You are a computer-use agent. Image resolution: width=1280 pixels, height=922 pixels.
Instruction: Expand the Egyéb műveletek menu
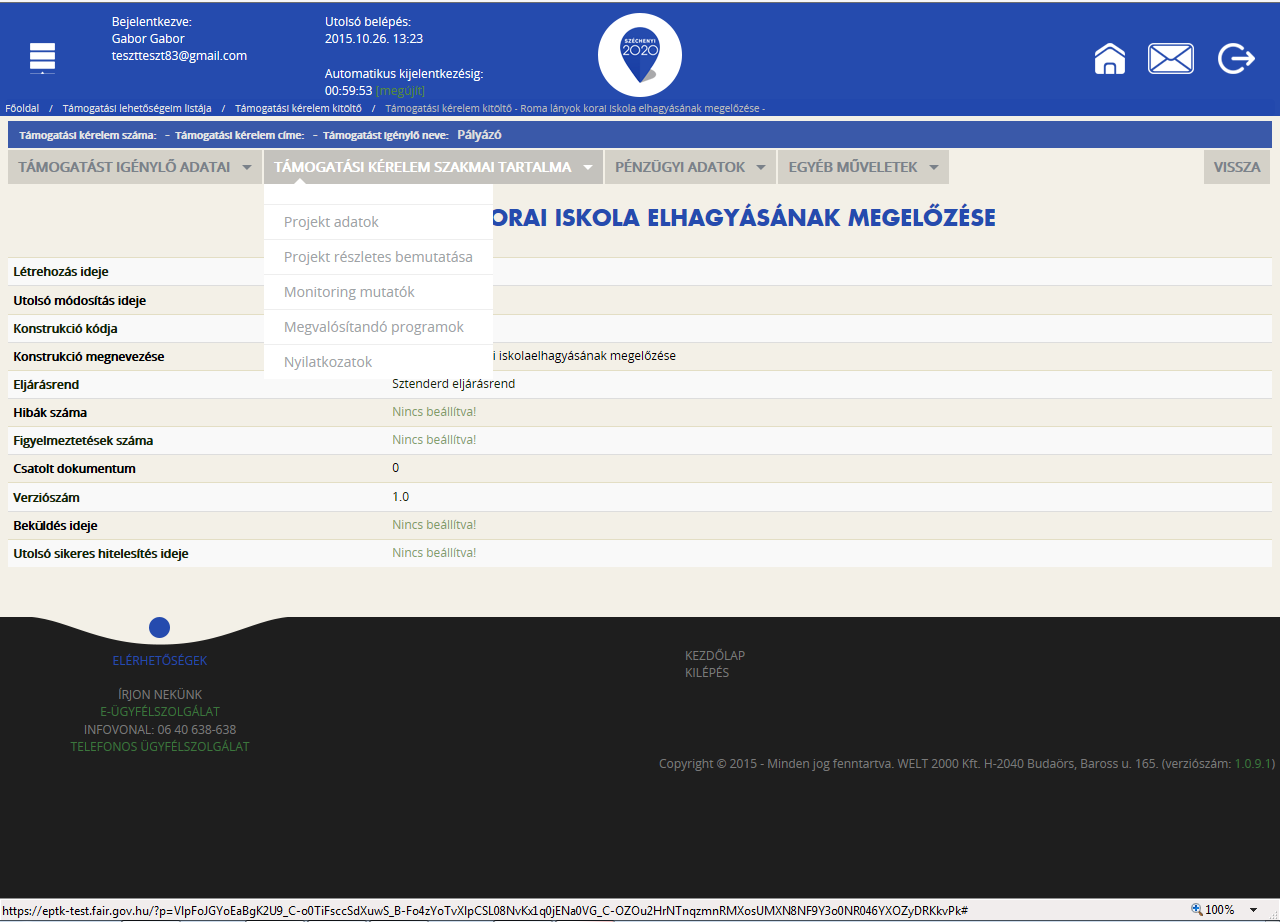click(x=863, y=167)
